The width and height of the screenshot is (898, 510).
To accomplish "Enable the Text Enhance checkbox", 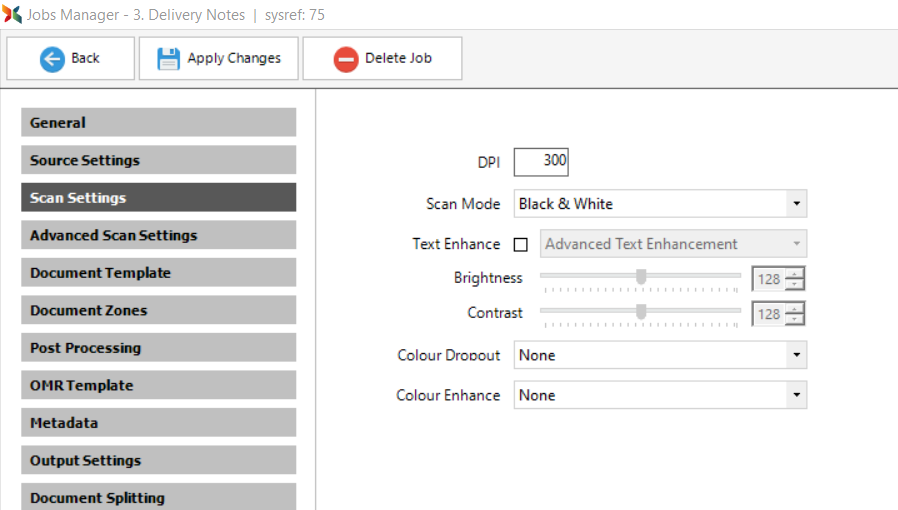I will pos(521,245).
